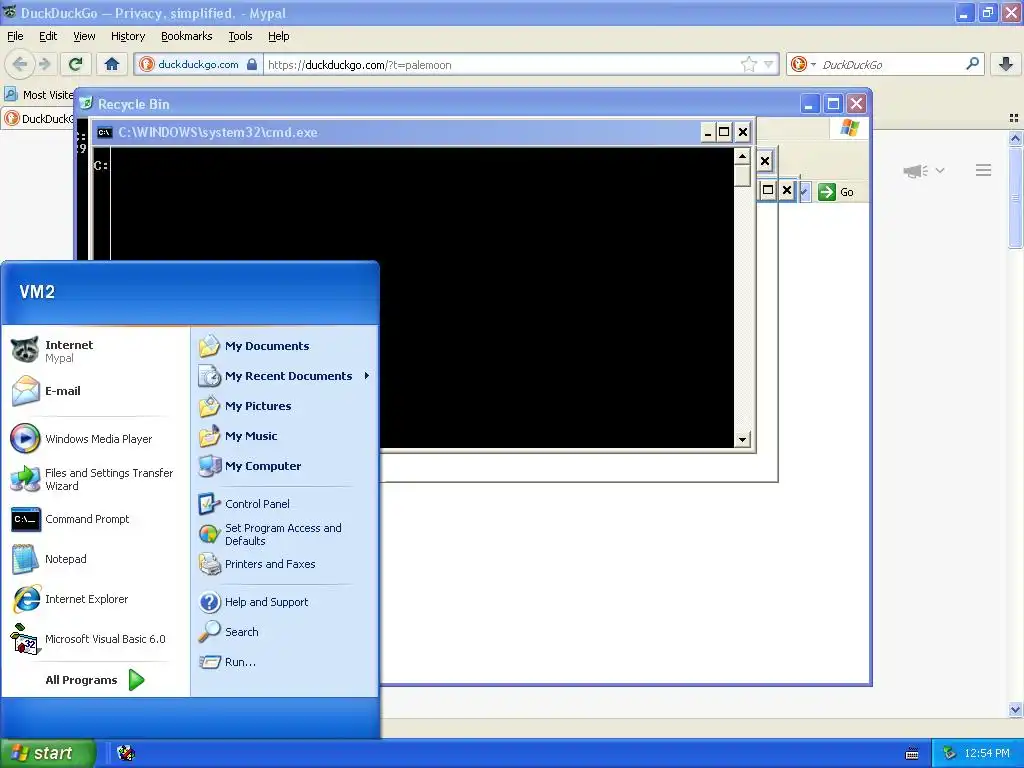Expand All Programs list
Viewport: 1024px width, 768px height.
95,680
